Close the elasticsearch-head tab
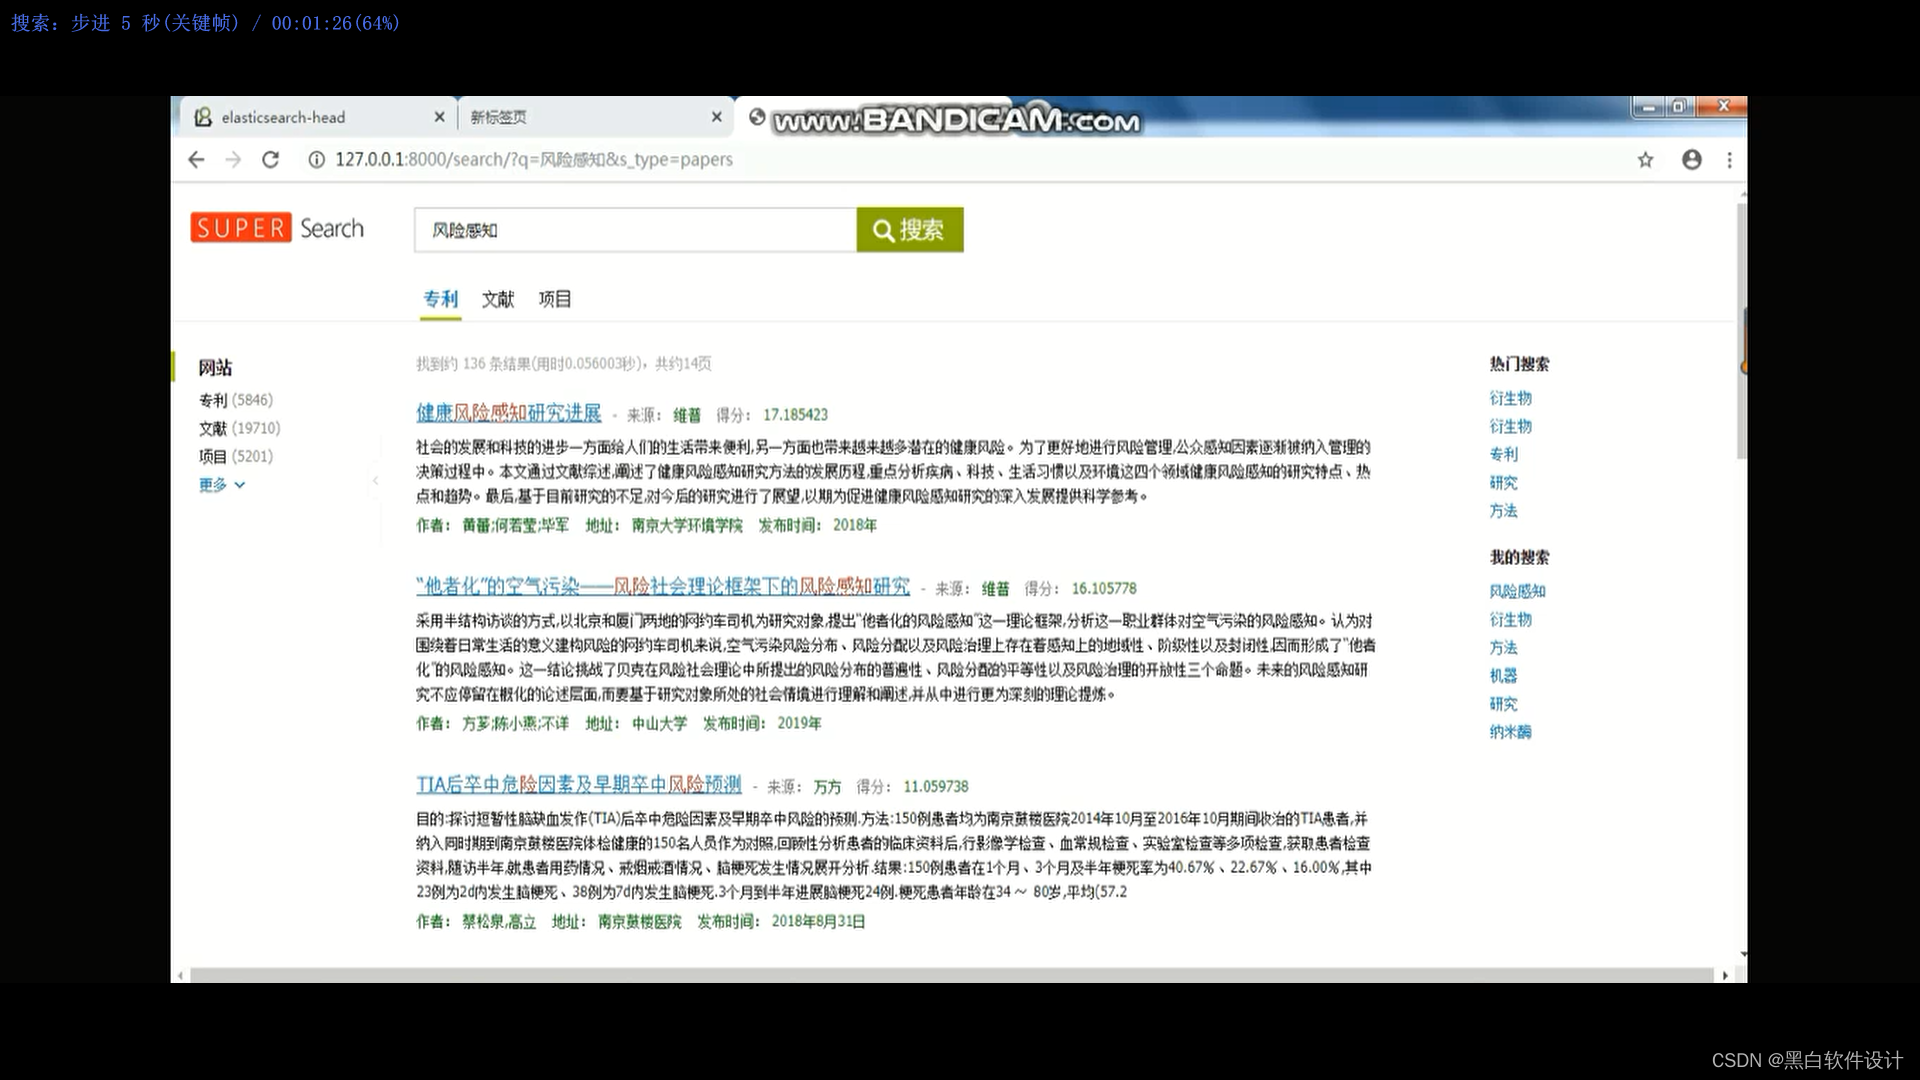Viewport: 1920px width, 1080px height. 439,117
